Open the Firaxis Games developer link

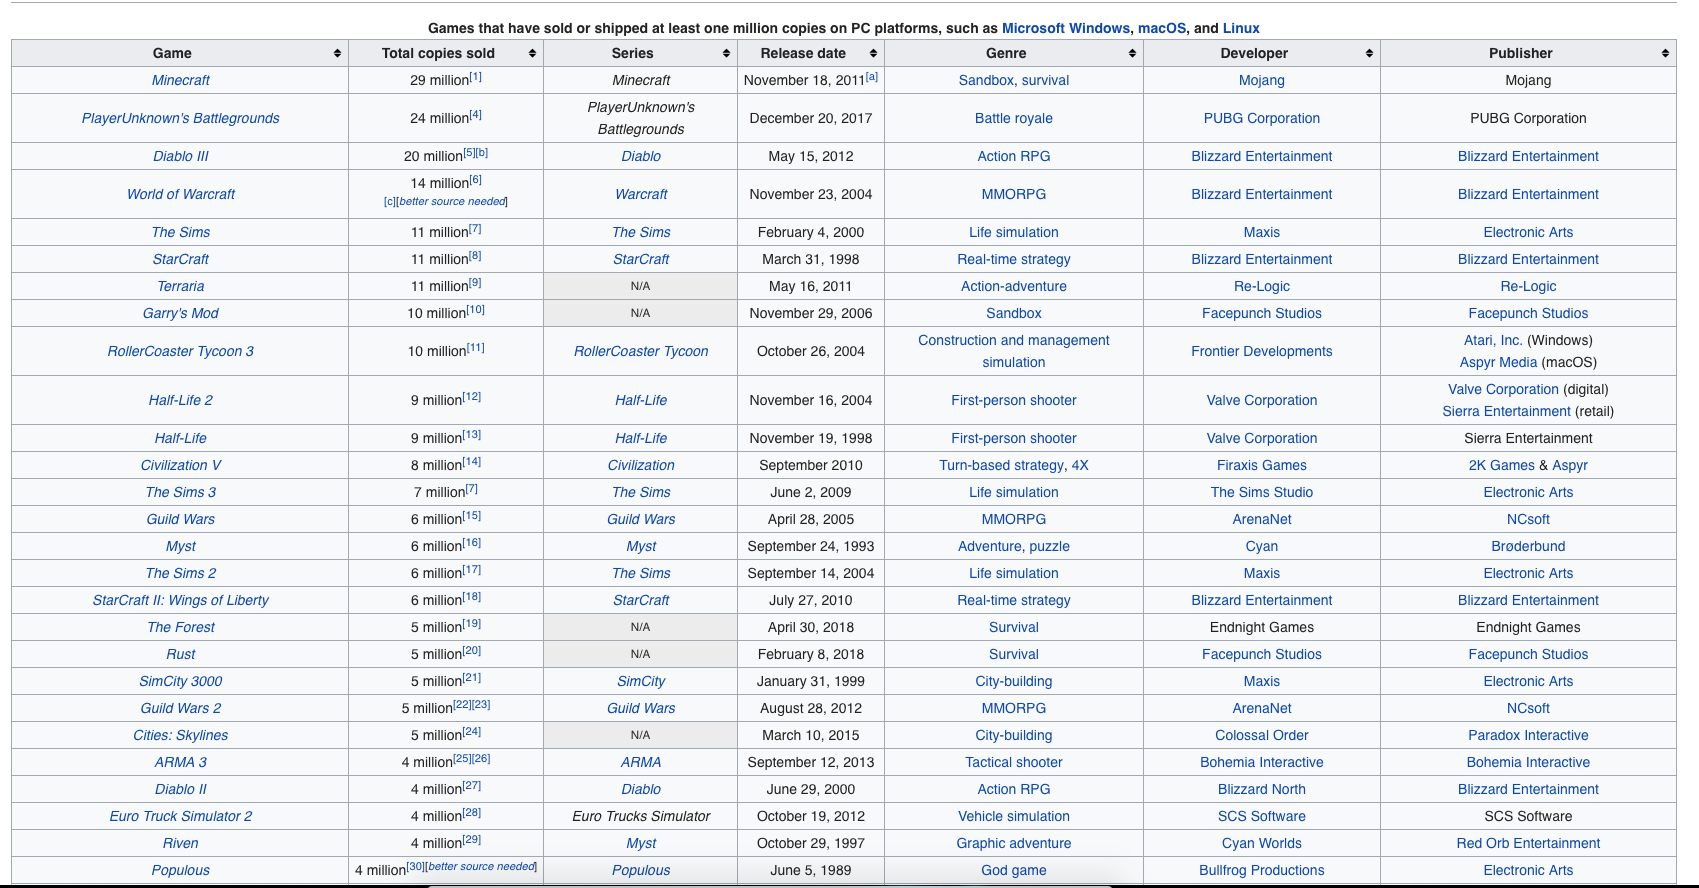coord(1262,465)
